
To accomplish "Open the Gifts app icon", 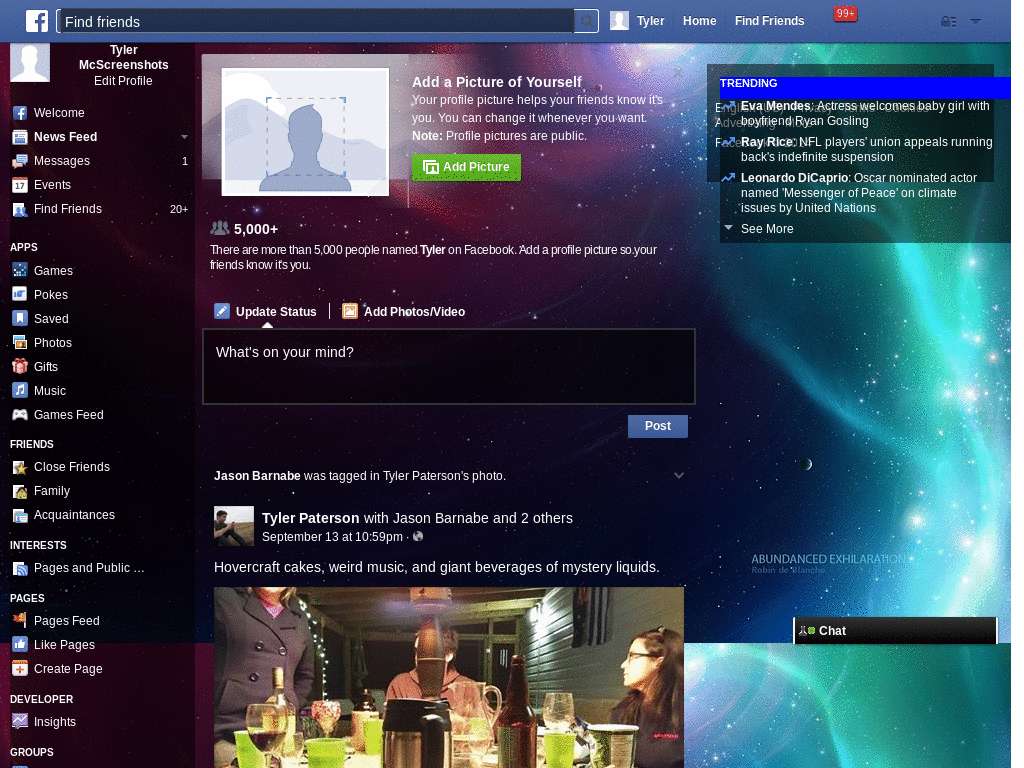I will tap(20, 366).
